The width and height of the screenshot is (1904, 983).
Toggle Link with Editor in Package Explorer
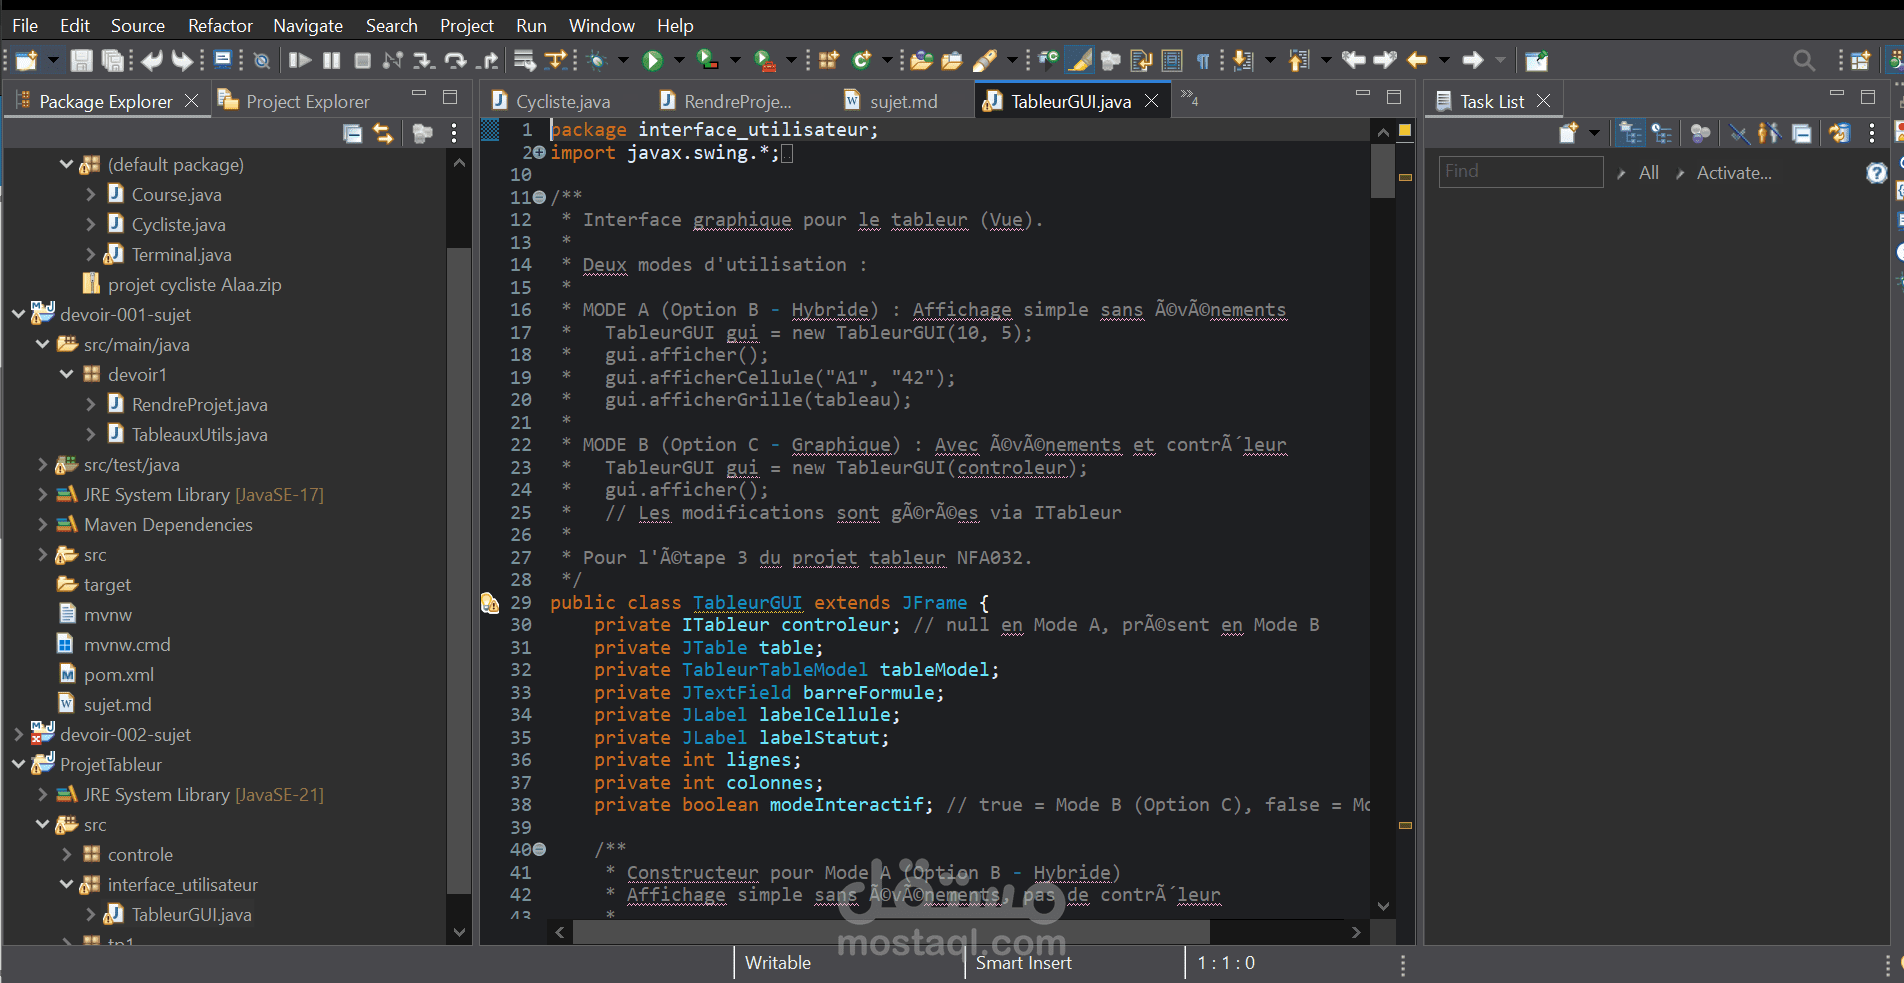click(x=383, y=133)
